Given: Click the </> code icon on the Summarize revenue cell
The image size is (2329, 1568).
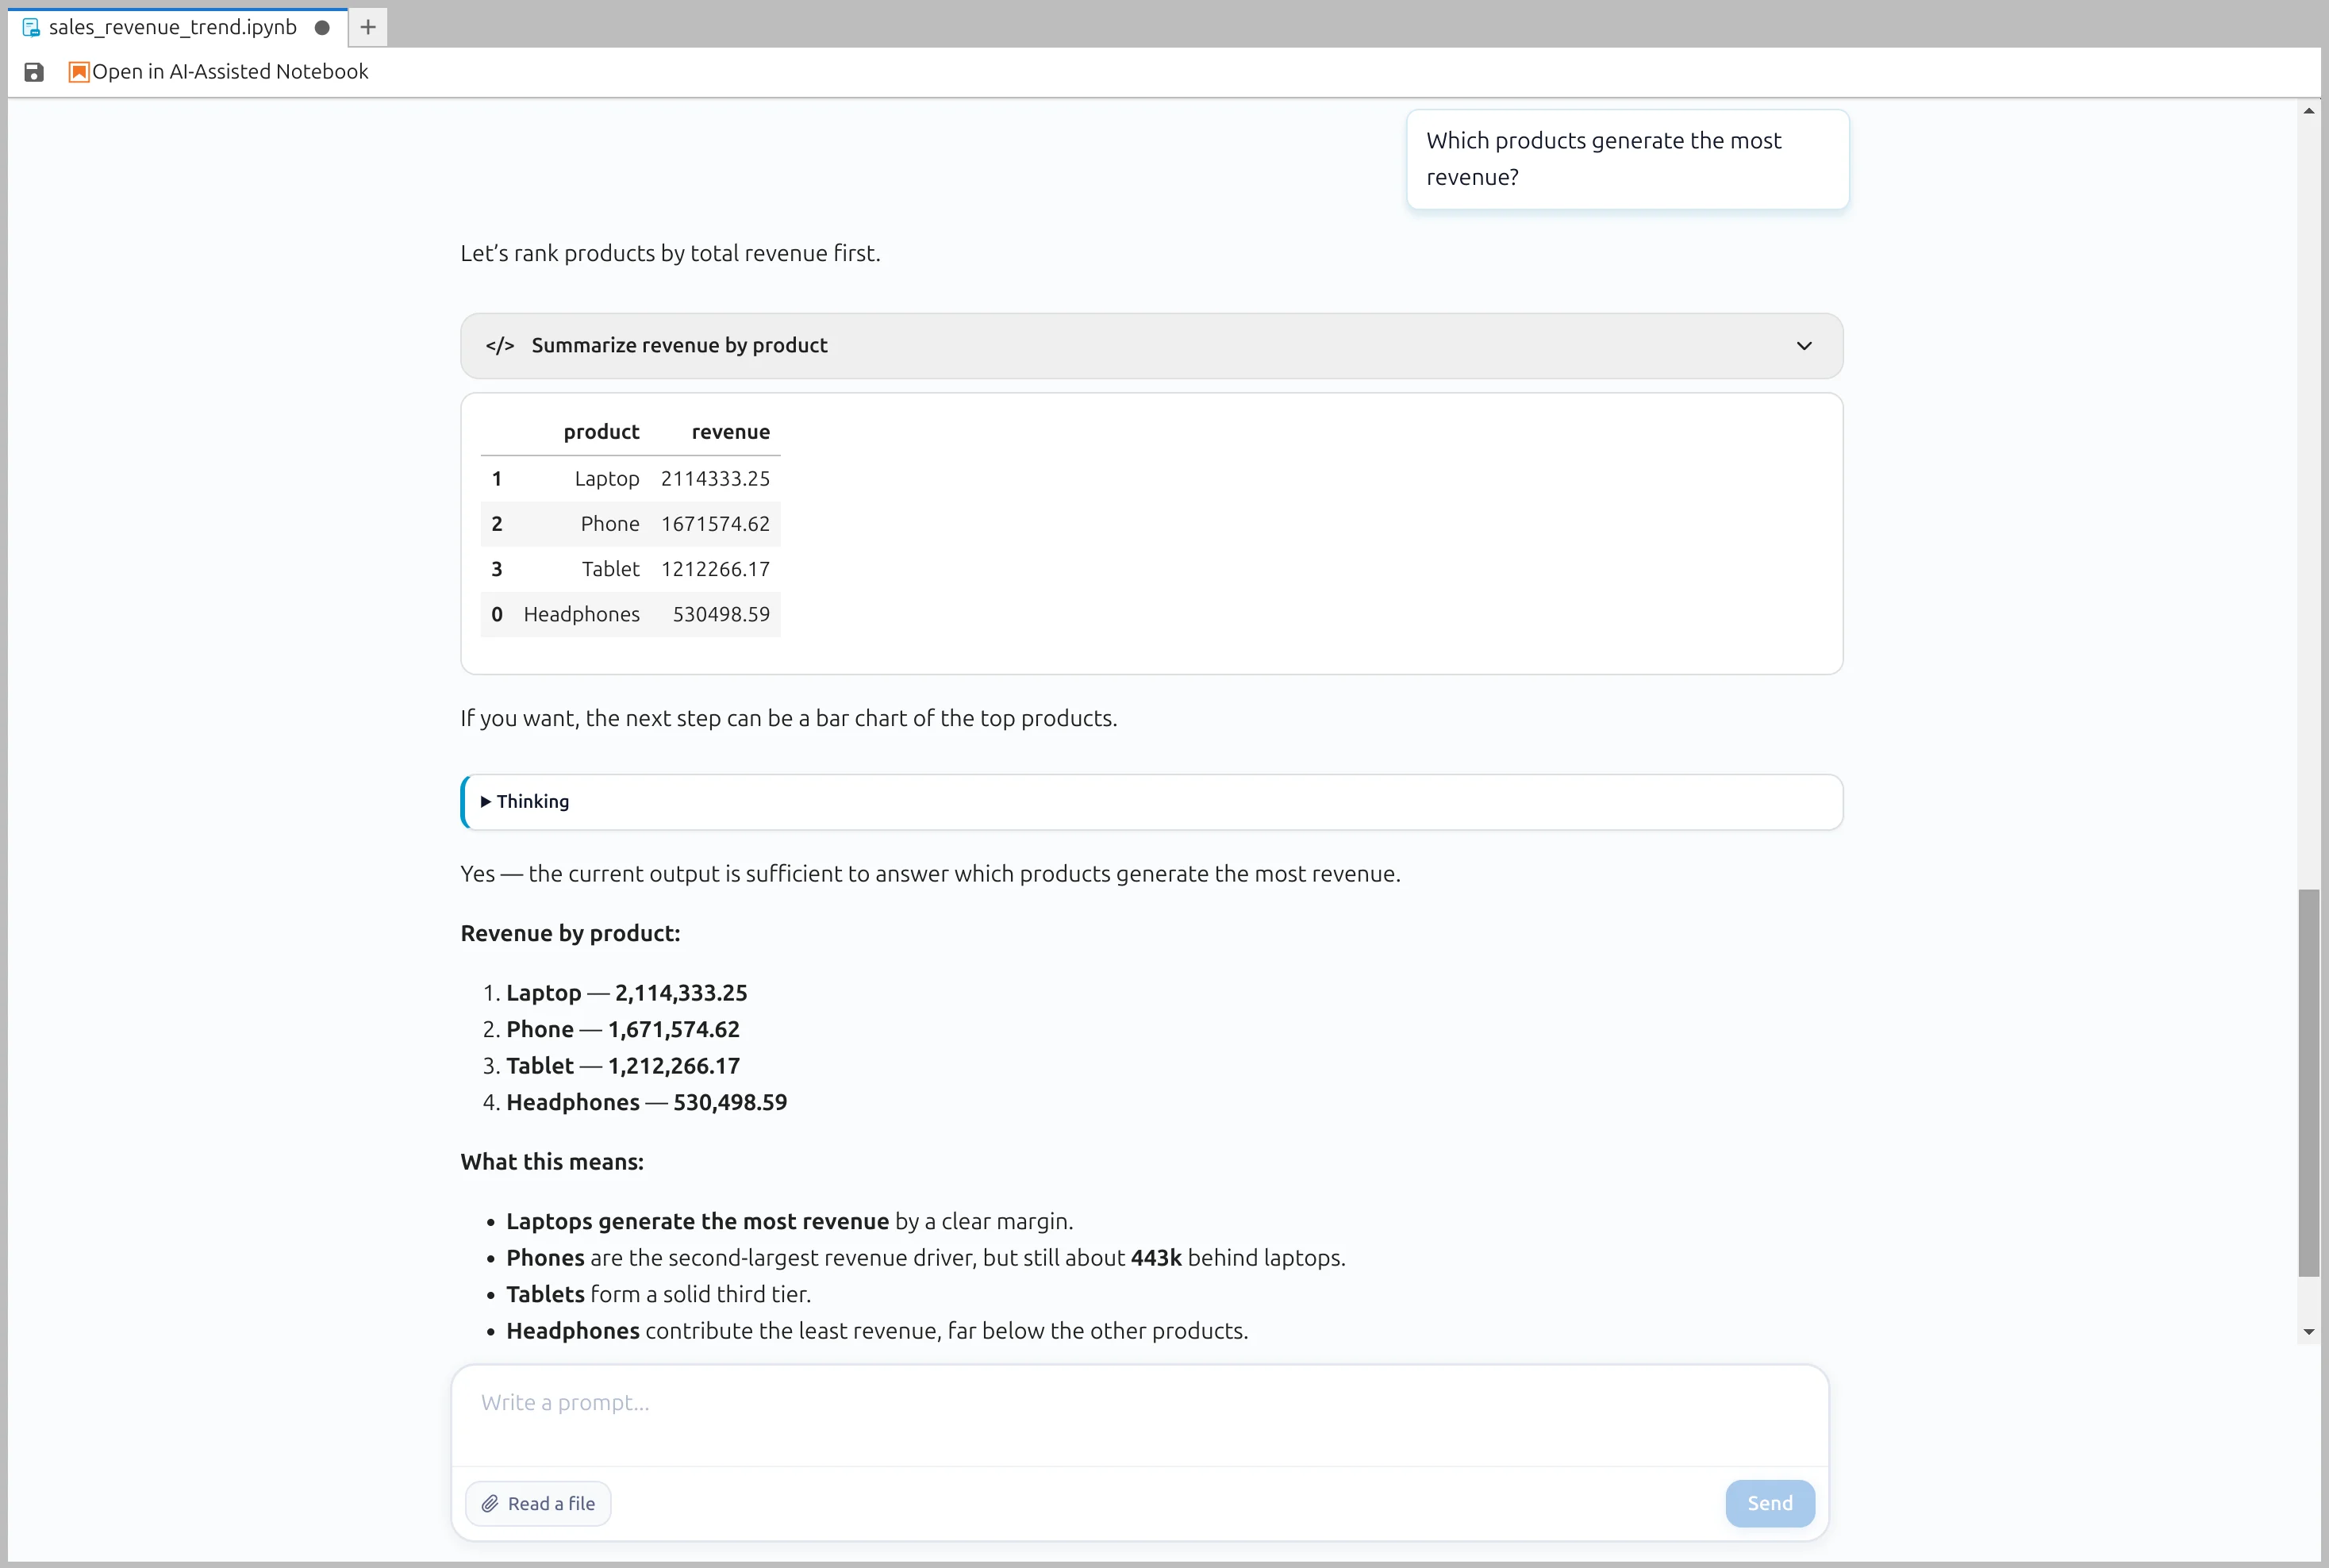Looking at the screenshot, I should (500, 345).
